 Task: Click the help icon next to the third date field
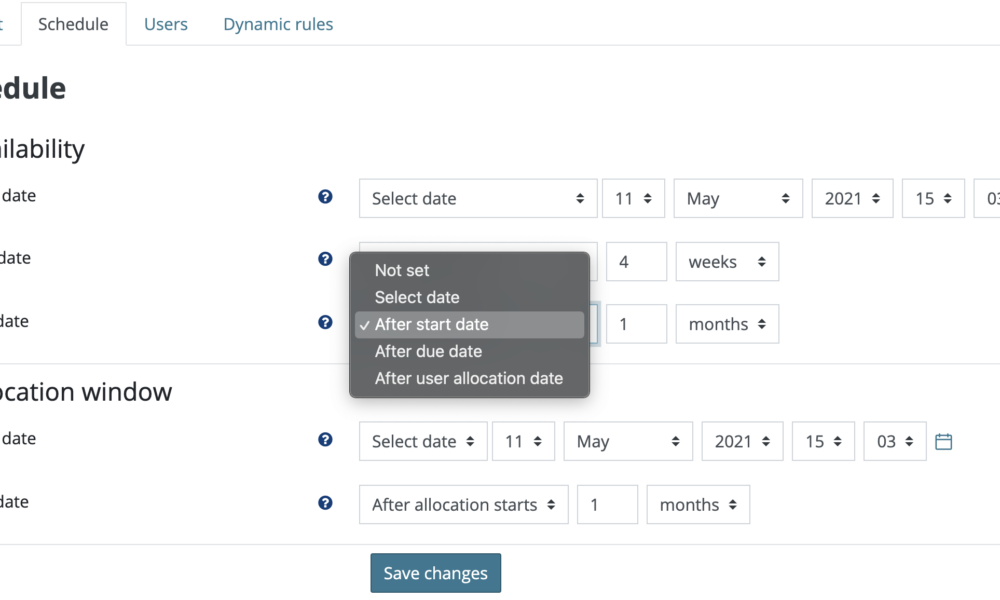pos(324,321)
